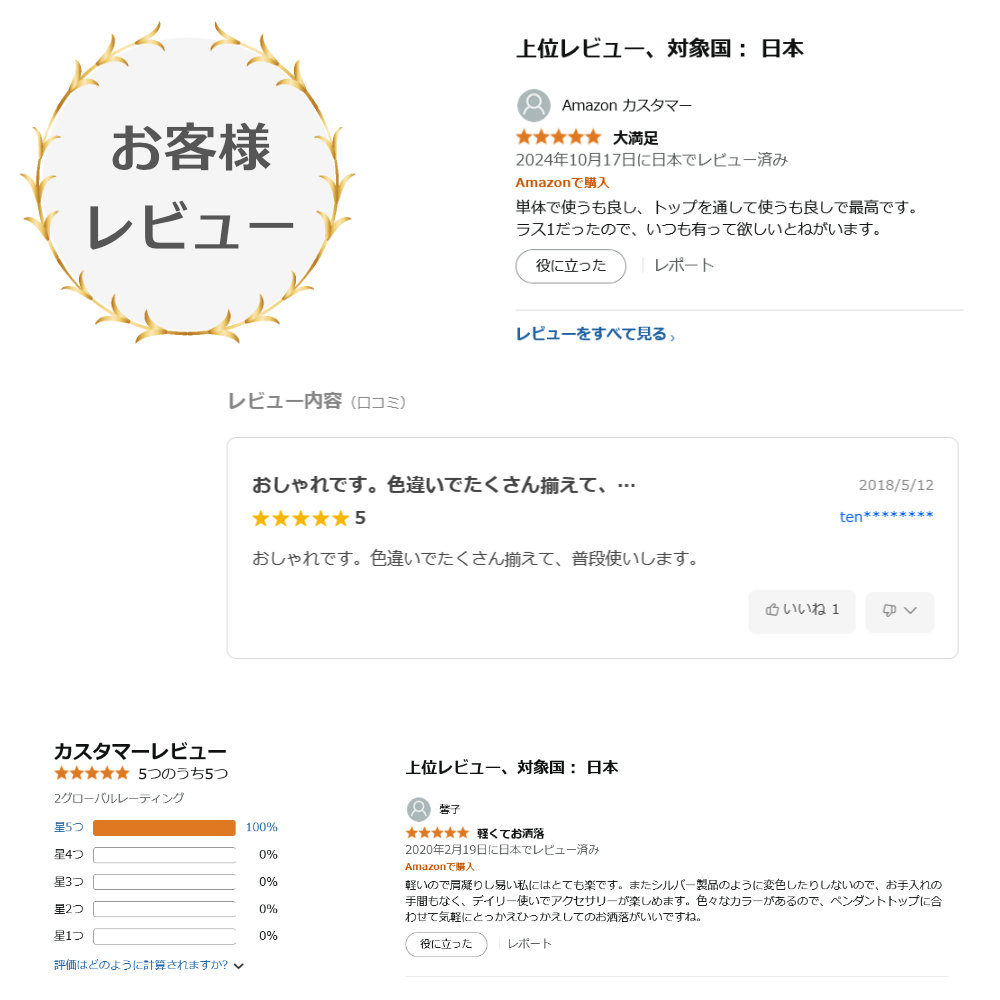Mark the top 大満足 review as 役に立った

(x=570, y=266)
